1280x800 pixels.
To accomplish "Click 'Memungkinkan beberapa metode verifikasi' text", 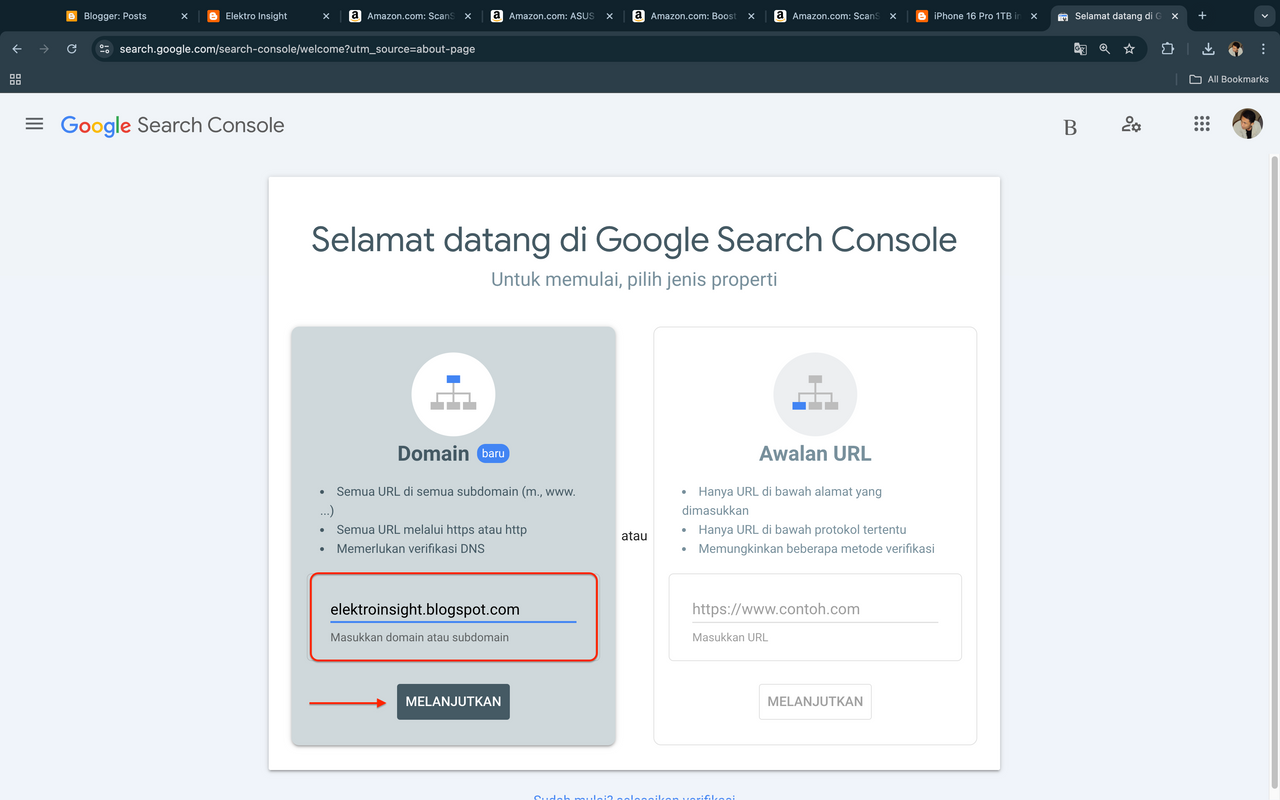I will [817, 548].
